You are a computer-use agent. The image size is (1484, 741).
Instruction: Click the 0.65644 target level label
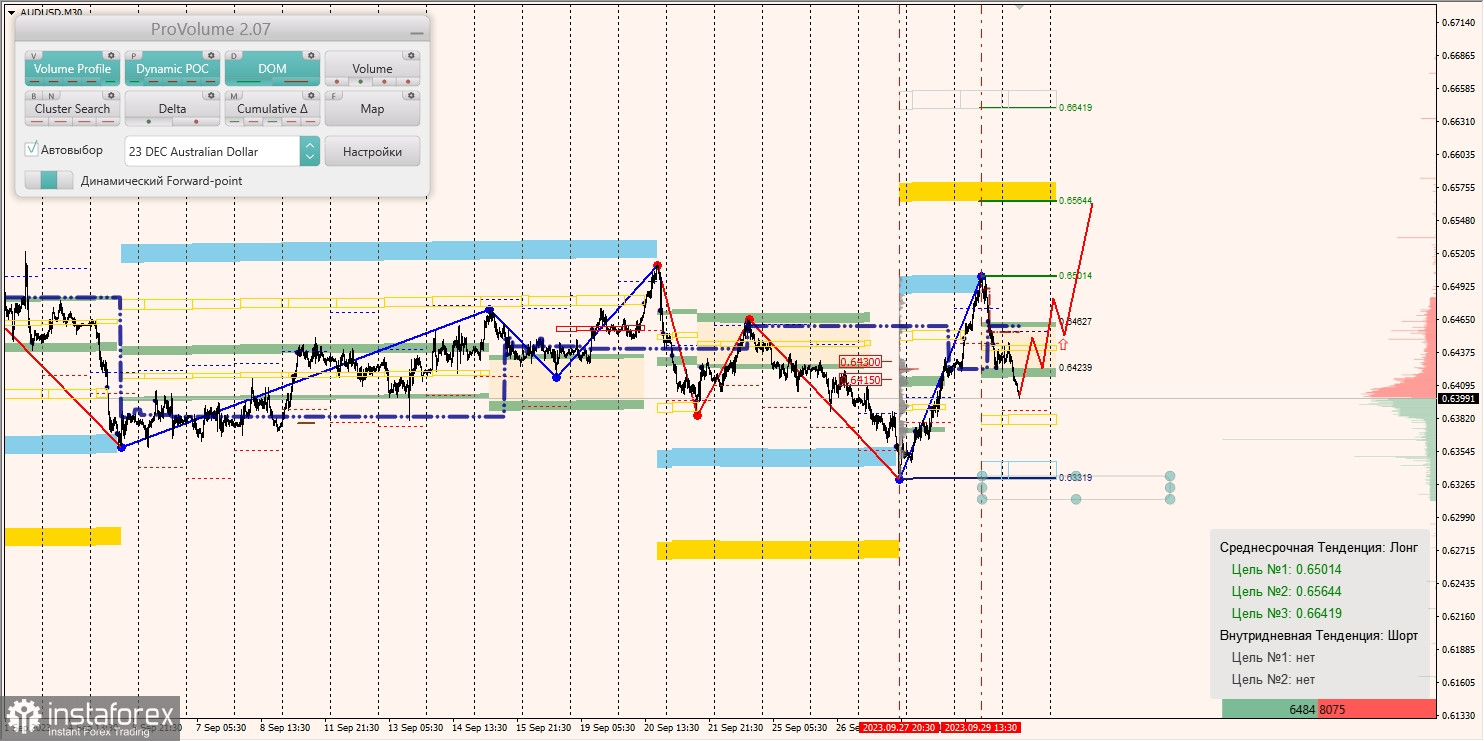click(x=1076, y=200)
